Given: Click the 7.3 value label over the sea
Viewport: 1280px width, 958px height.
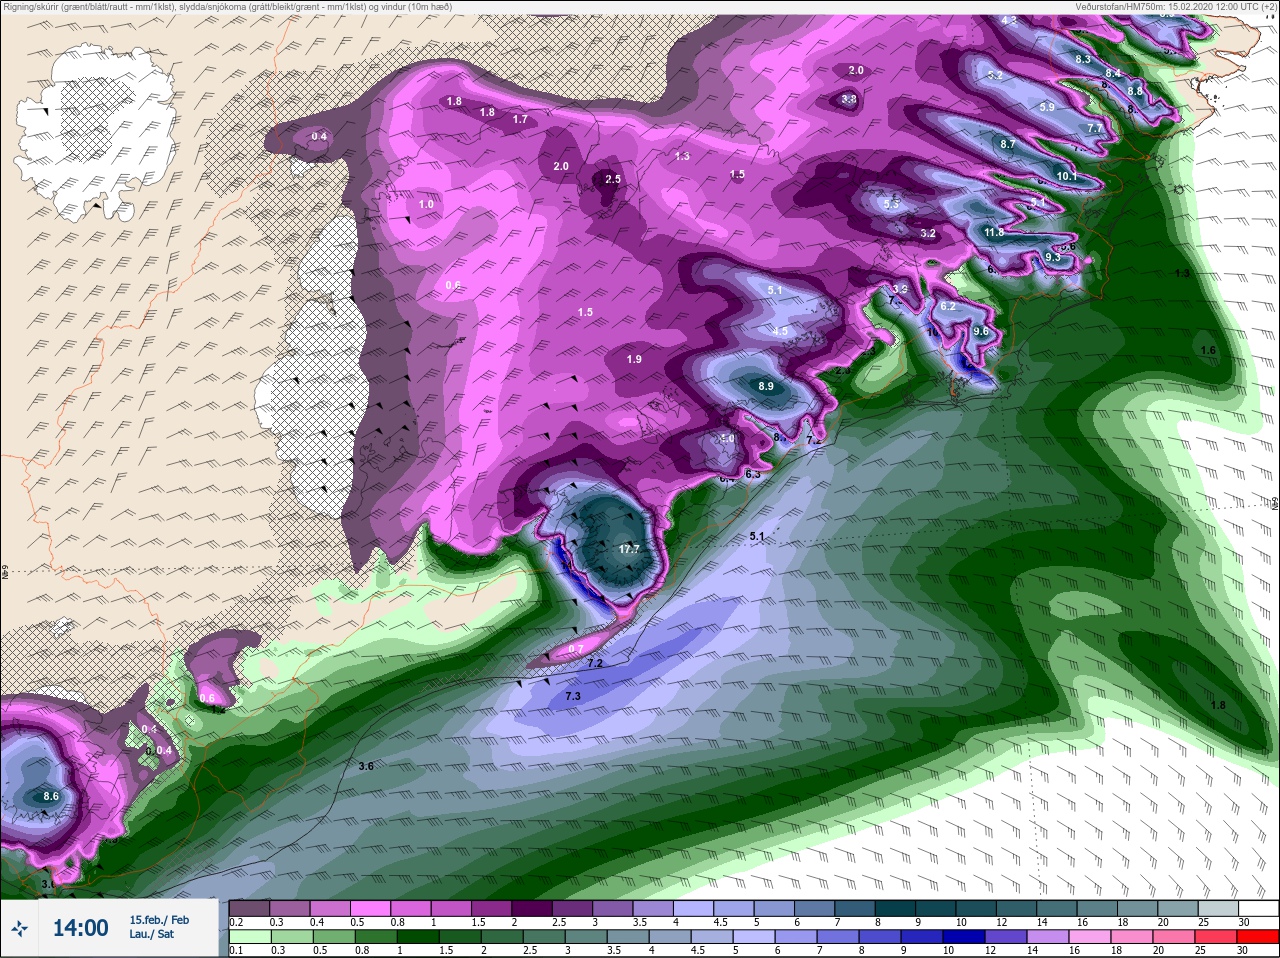Looking at the screenshot, I should pyautogui.click(x=573, y=696).
